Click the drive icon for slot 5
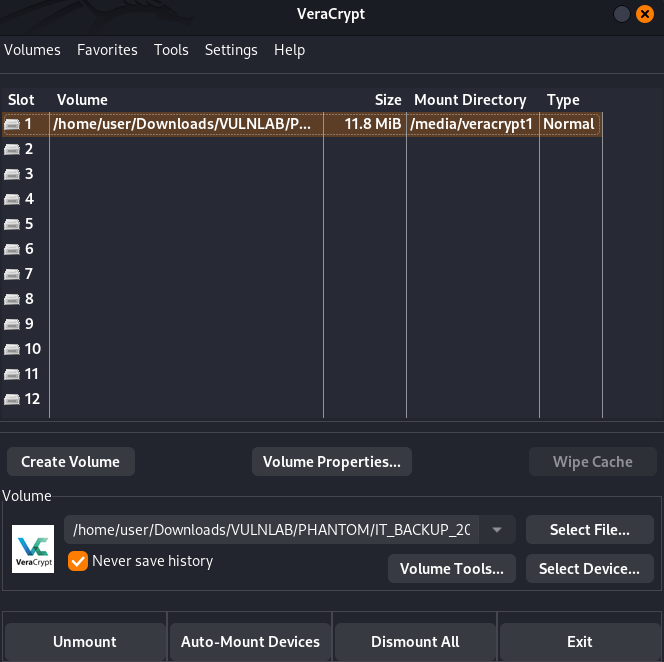Image resolution: width=664 pixels, height=662 pixels. pyautogui.click(x=12, y=224)
